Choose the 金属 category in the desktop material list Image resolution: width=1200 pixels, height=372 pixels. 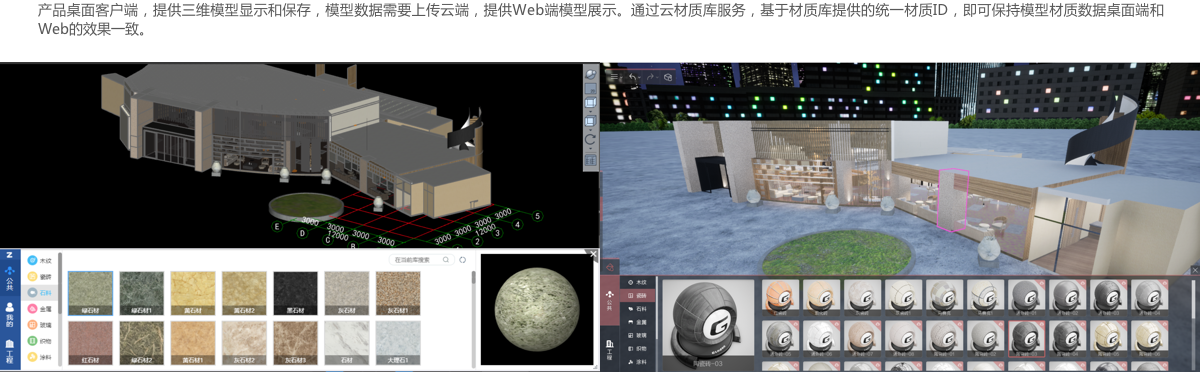coord(41,309)
